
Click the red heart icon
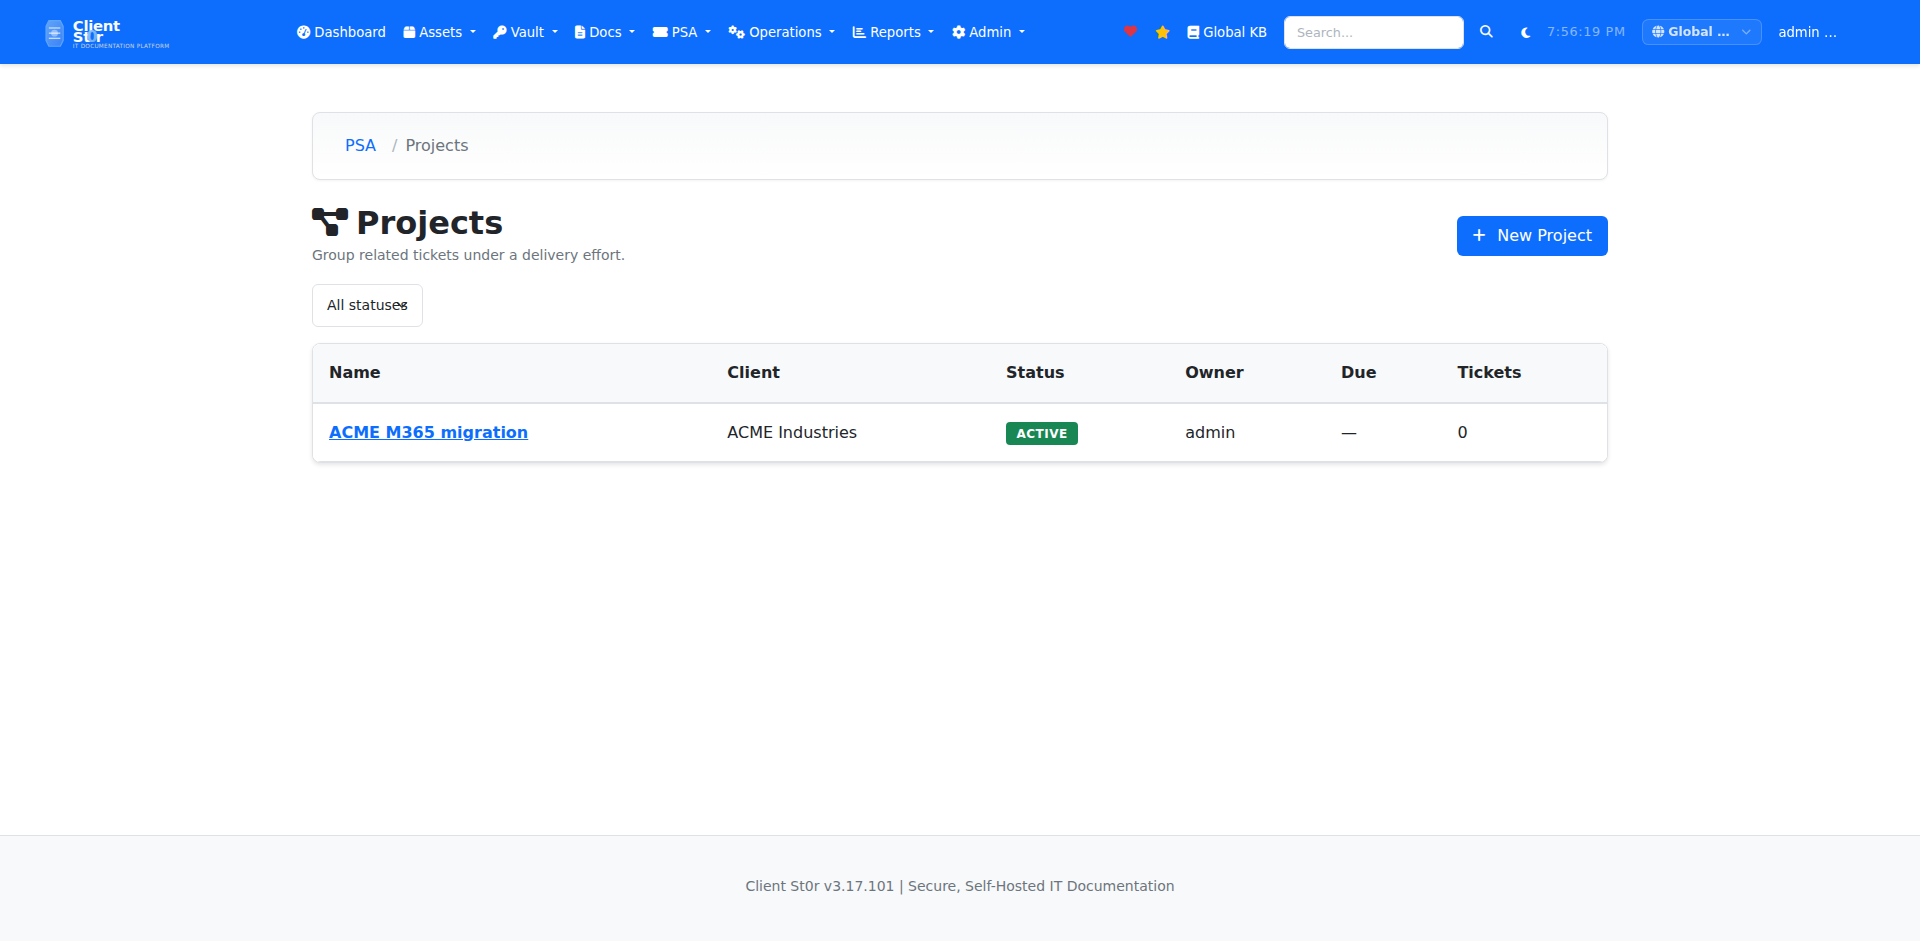1130,32
